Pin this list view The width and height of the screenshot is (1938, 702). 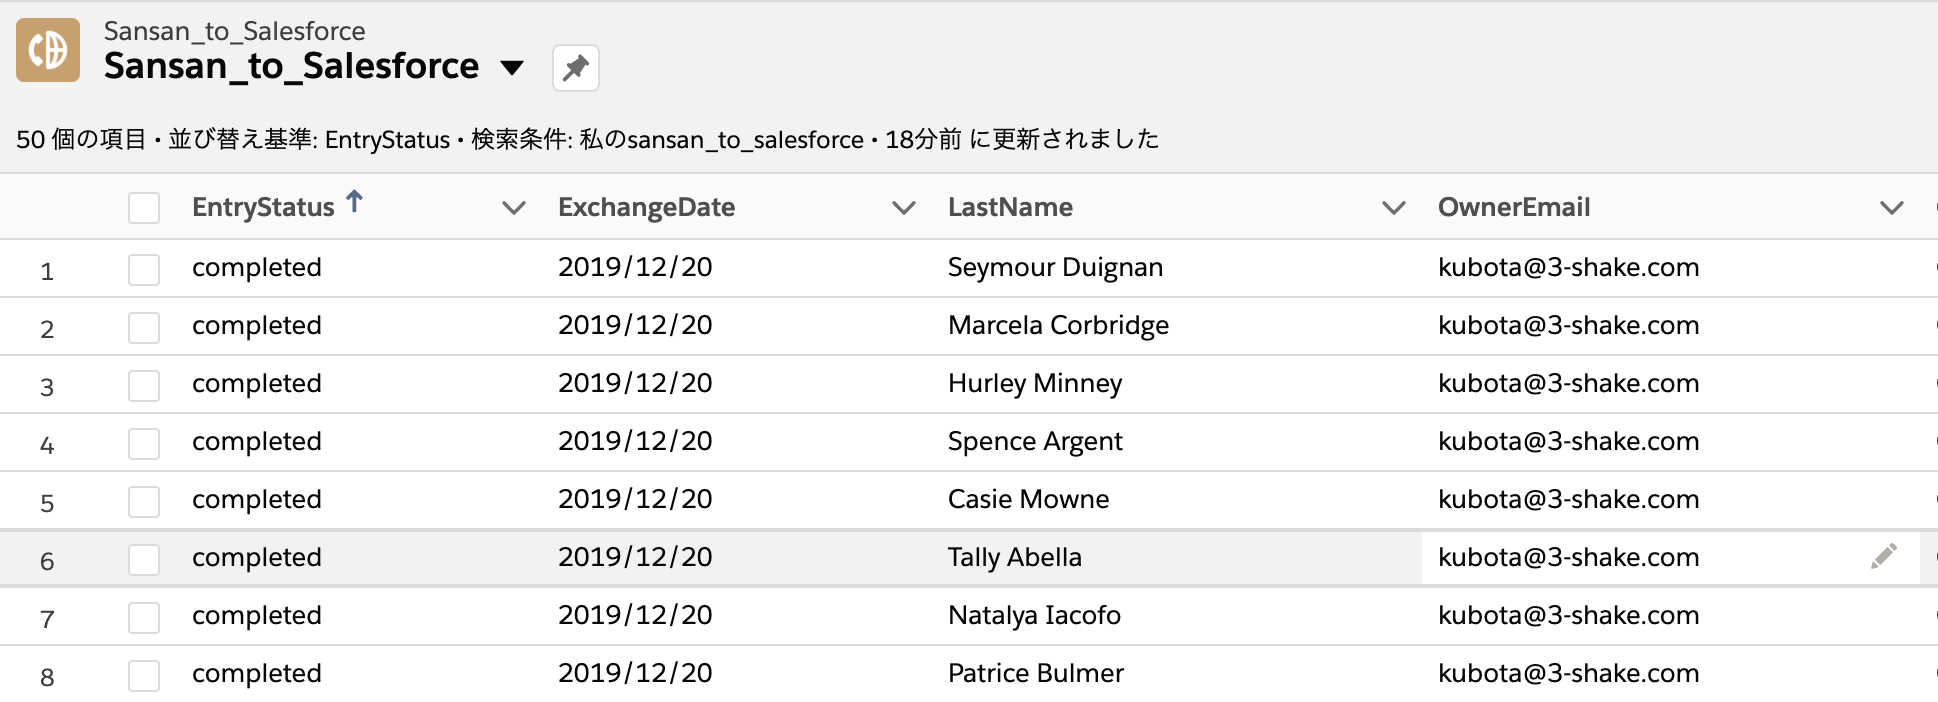tap(575, 68)
